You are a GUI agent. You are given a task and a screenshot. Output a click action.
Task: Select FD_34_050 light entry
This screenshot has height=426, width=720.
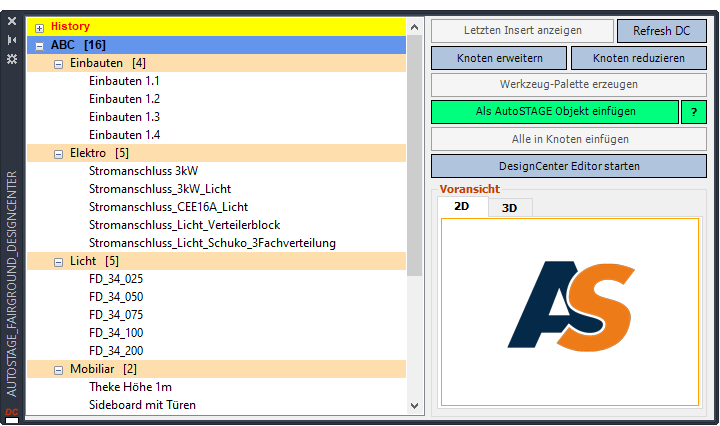[x=116, y=297]
